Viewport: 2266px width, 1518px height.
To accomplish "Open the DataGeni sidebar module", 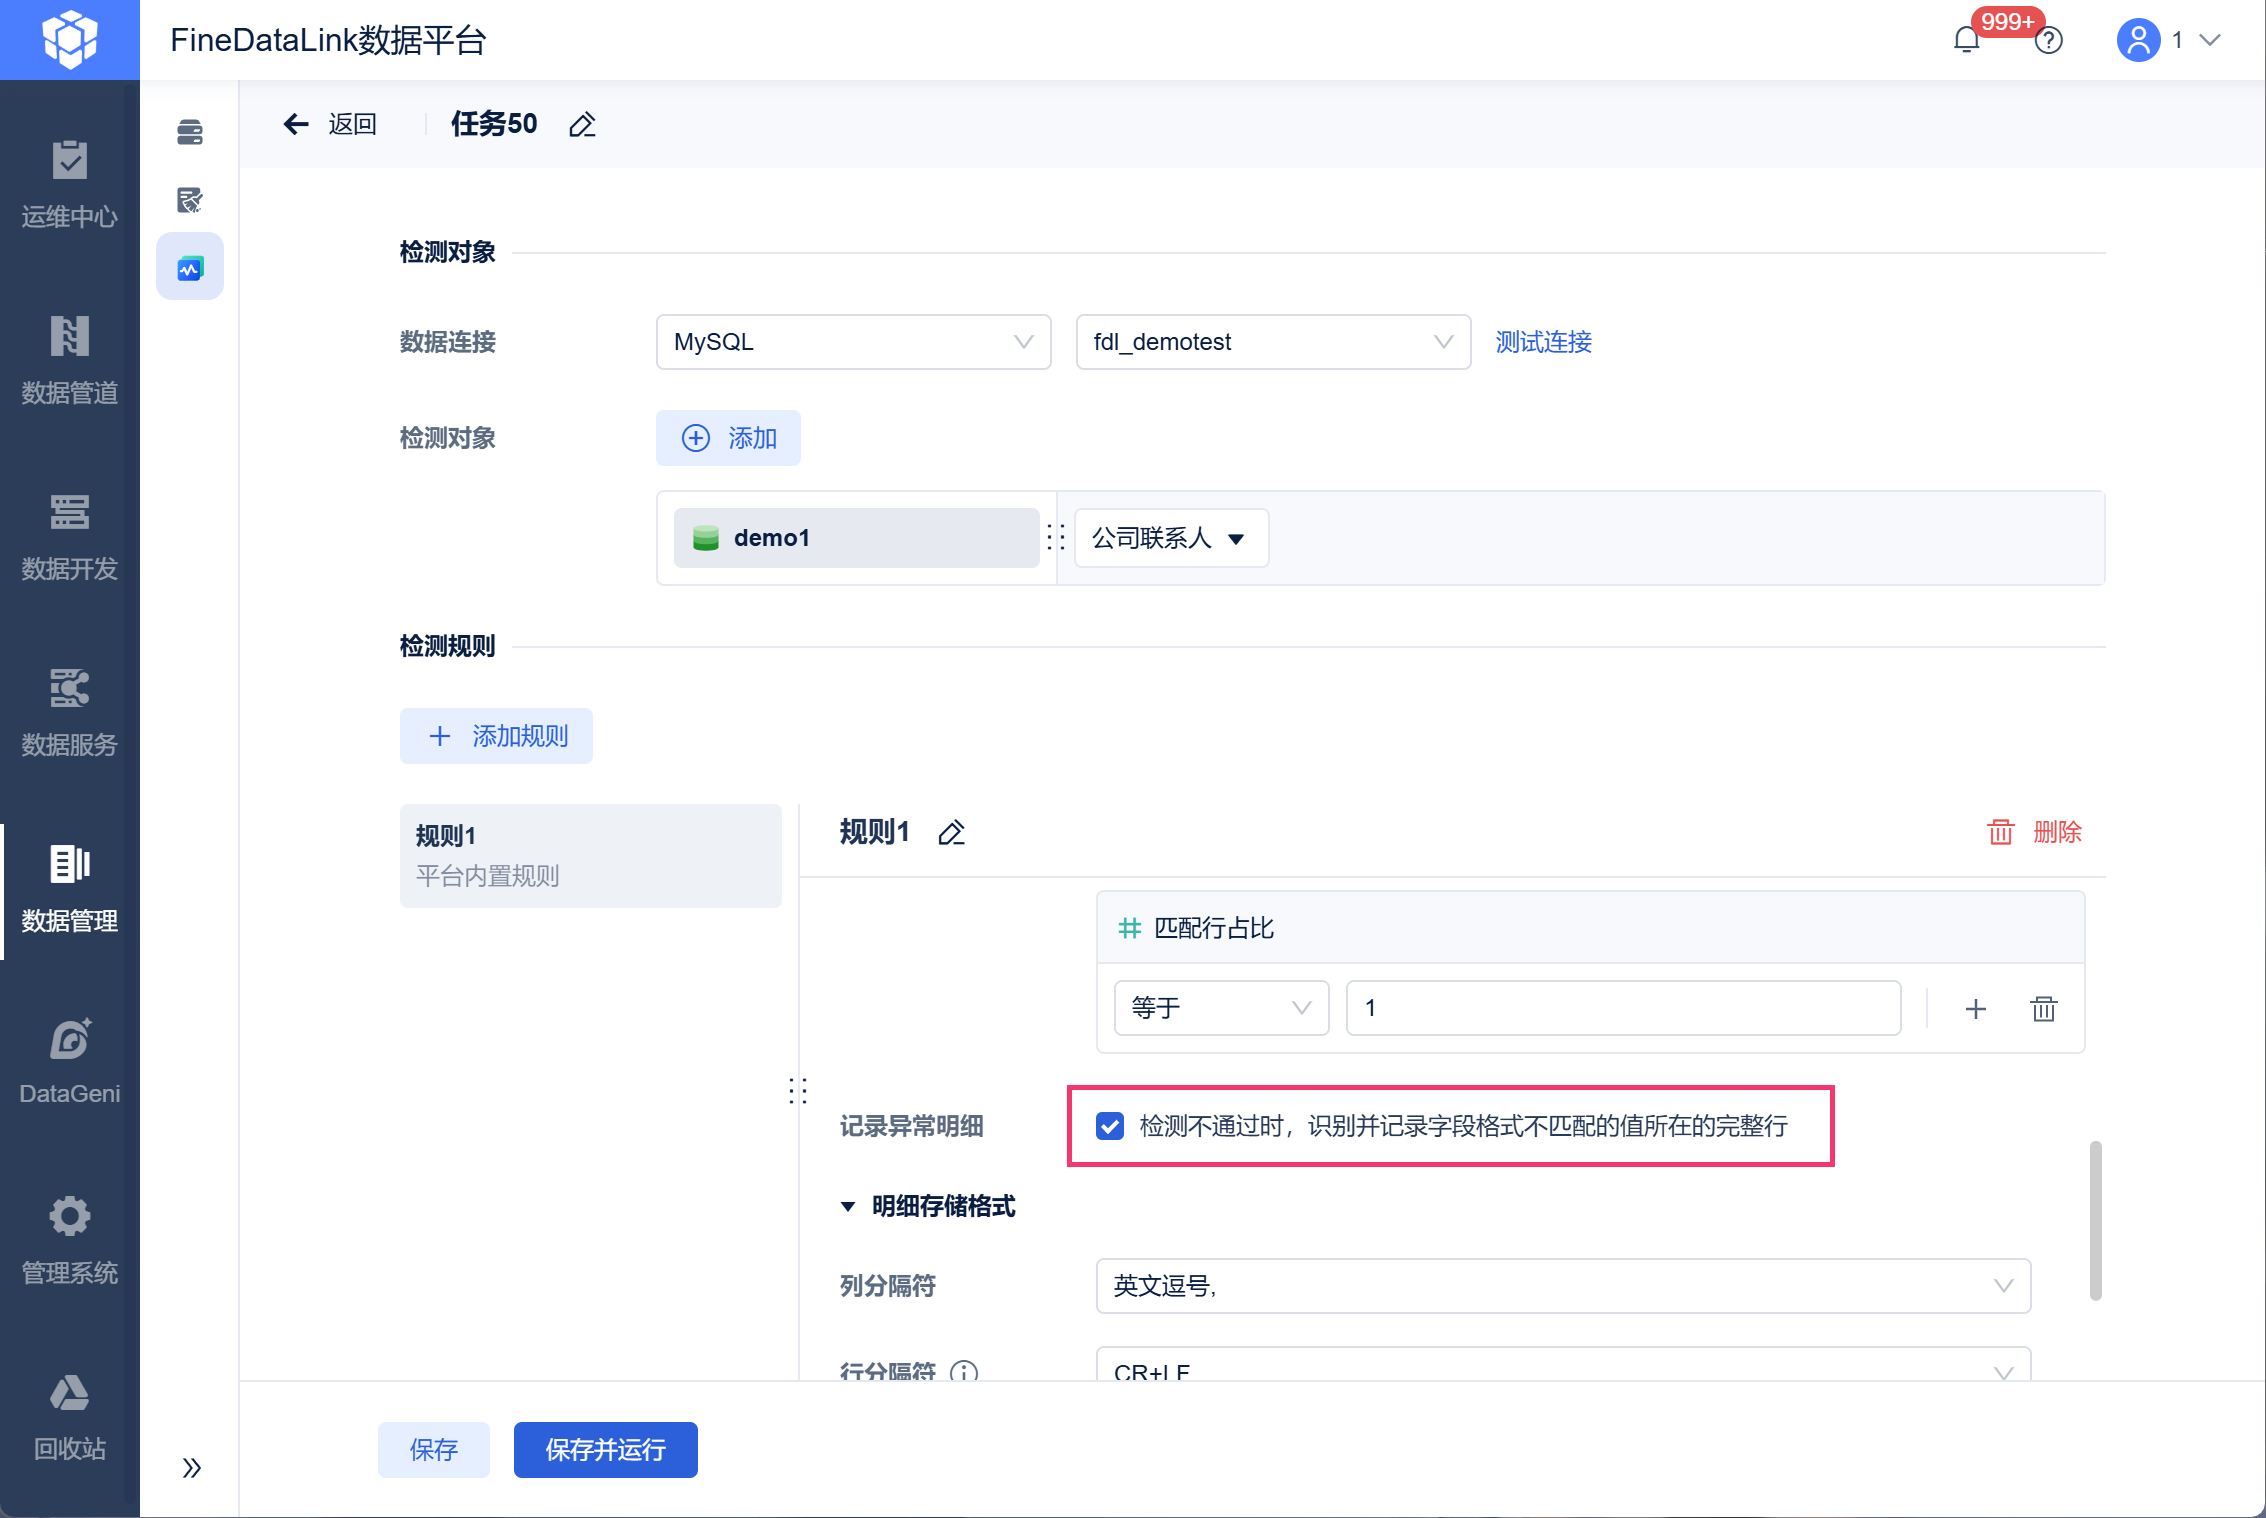I will 70,1060.
